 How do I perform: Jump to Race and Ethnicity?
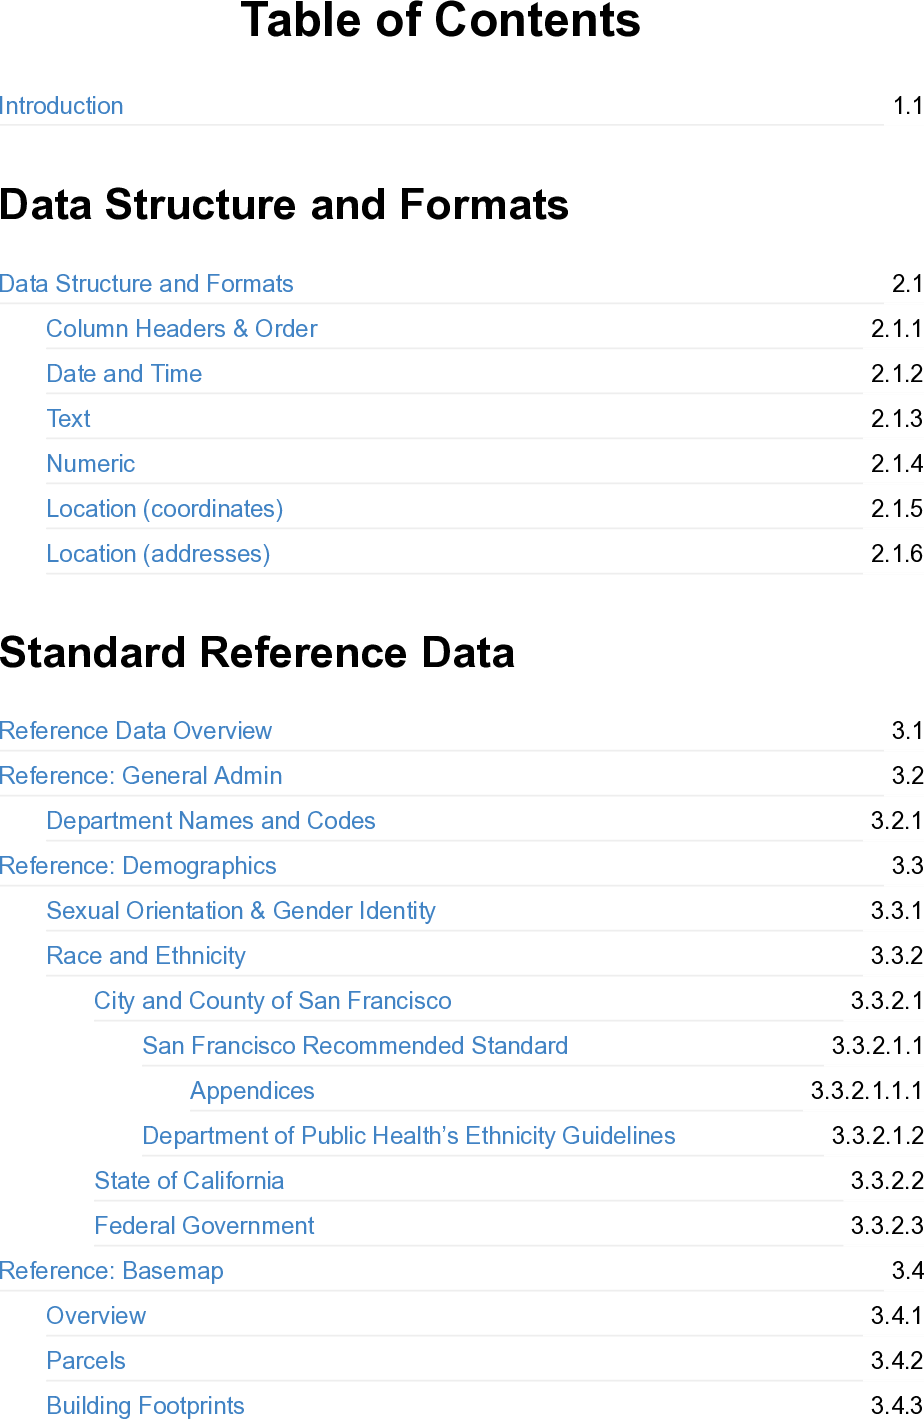click(x=146, y=956)
